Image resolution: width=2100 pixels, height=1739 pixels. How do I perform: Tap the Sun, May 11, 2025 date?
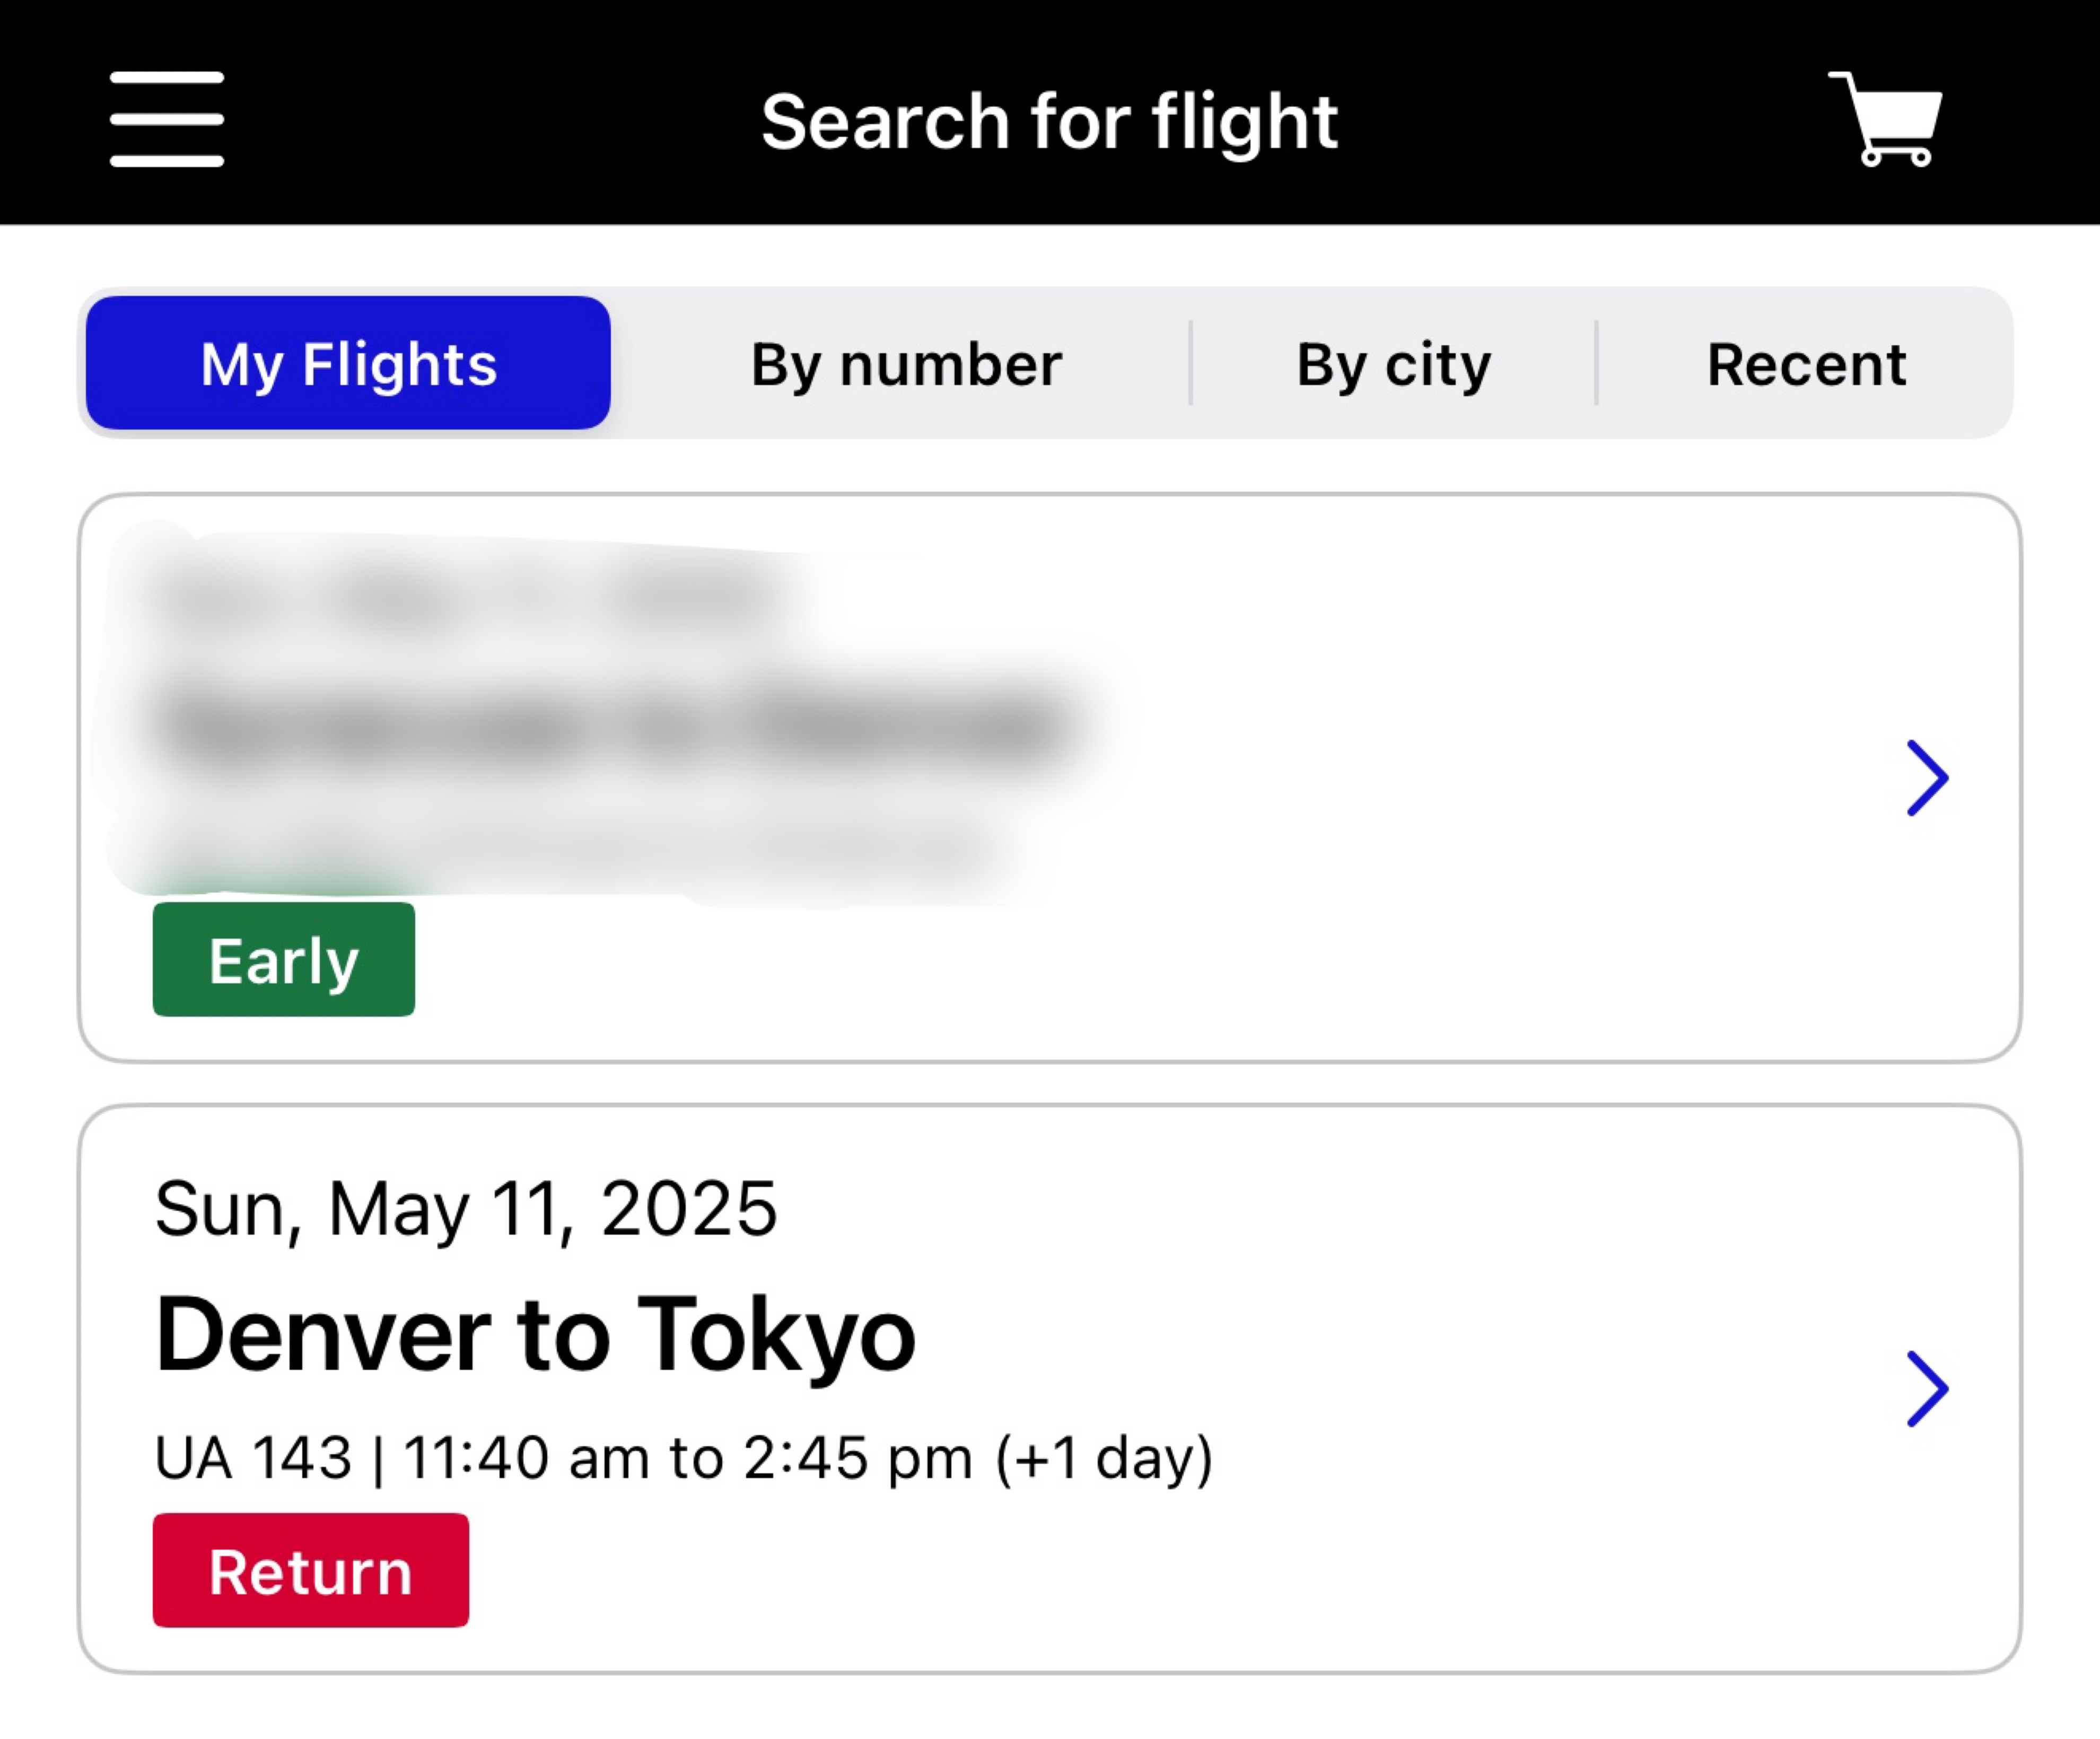(466, 1210)
